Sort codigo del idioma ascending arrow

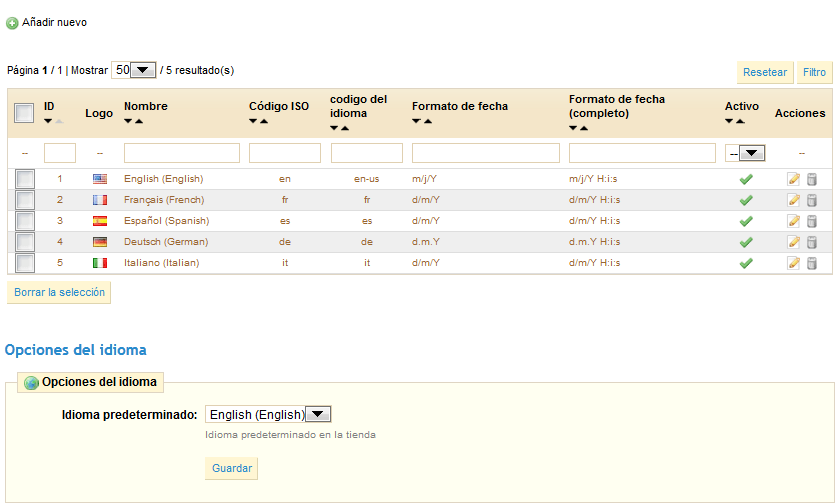coord(345,128)
